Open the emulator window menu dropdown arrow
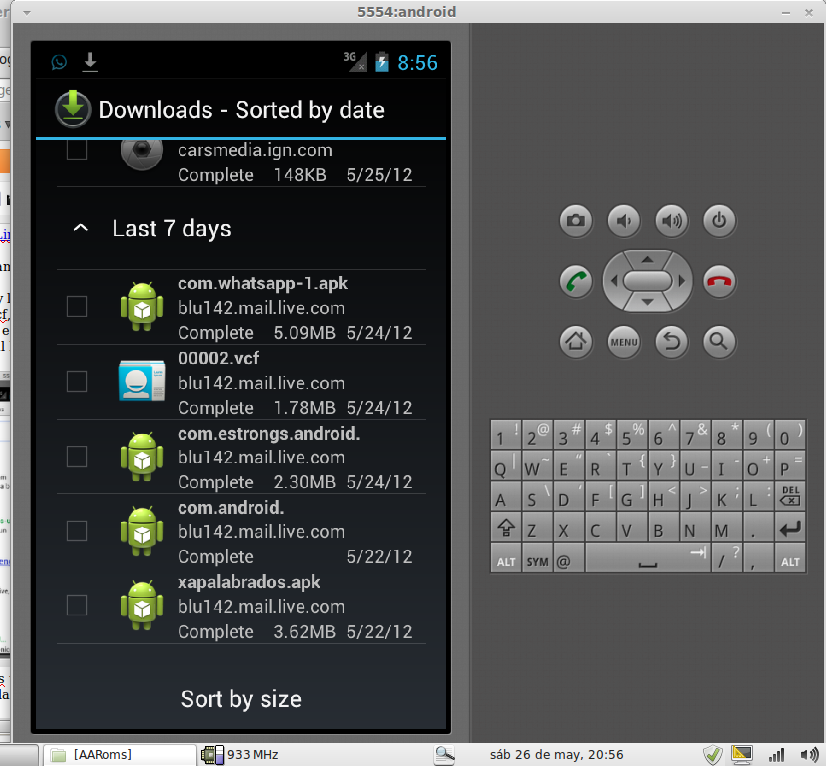Viewport: 826px width, 766px height. tap(27, 12)
